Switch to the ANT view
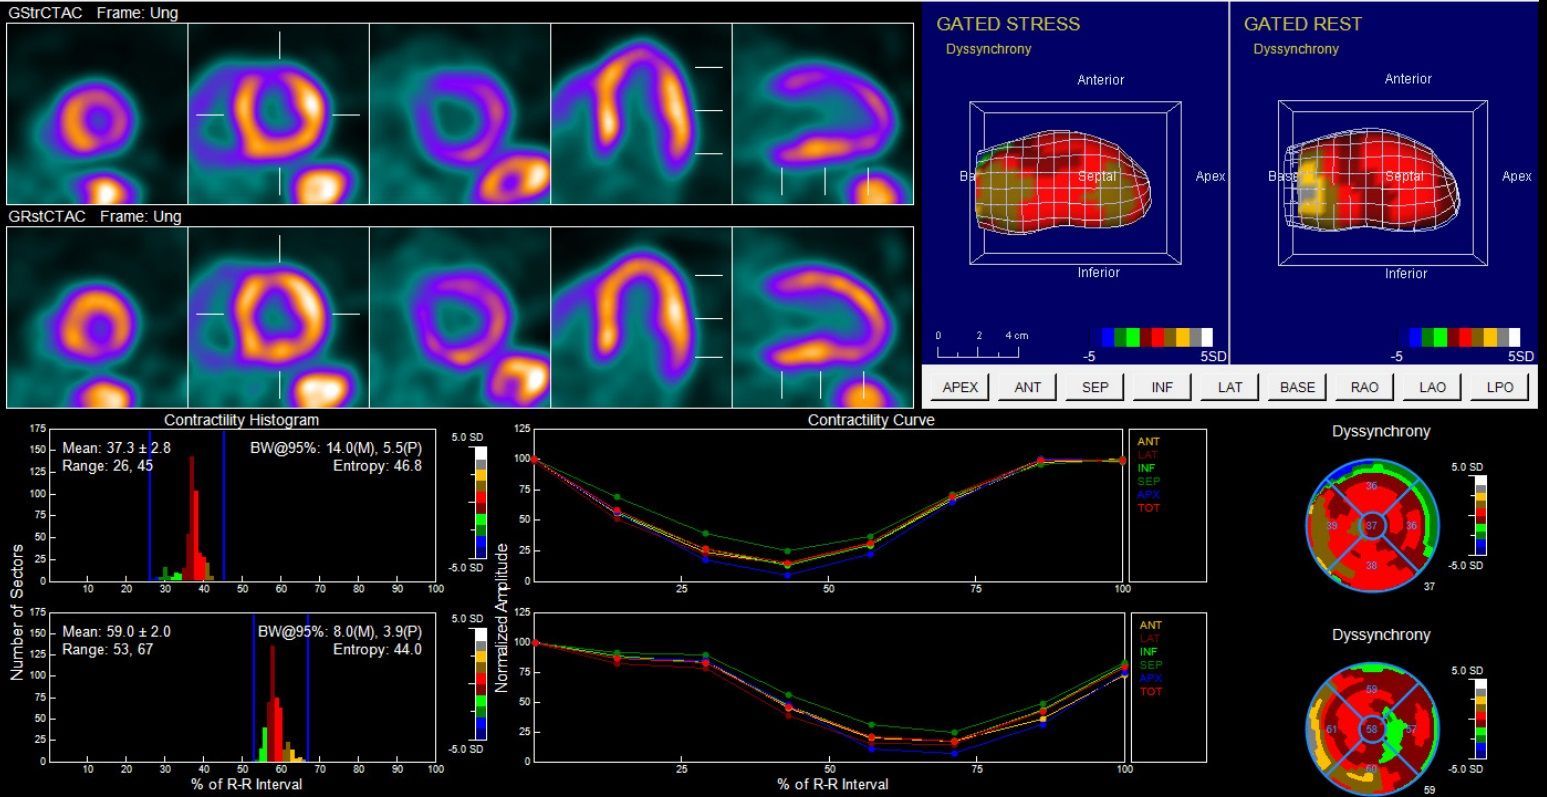This screenshot has height=797, width=1547. click(x=1028, y=387)
